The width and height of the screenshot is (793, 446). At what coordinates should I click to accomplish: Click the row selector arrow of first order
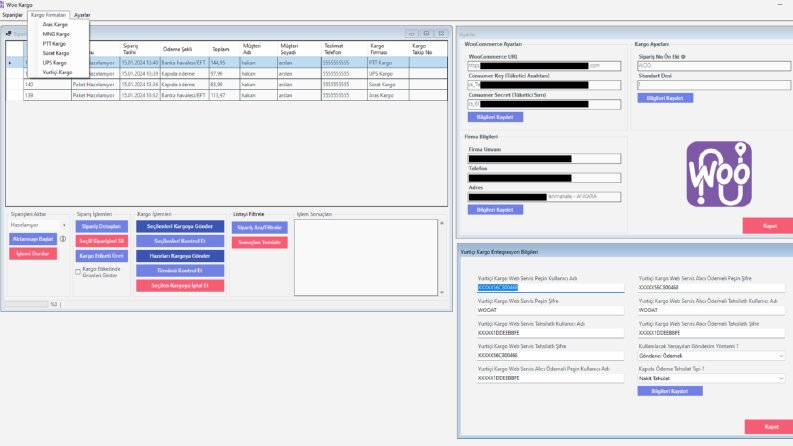(x=10, y=63)
